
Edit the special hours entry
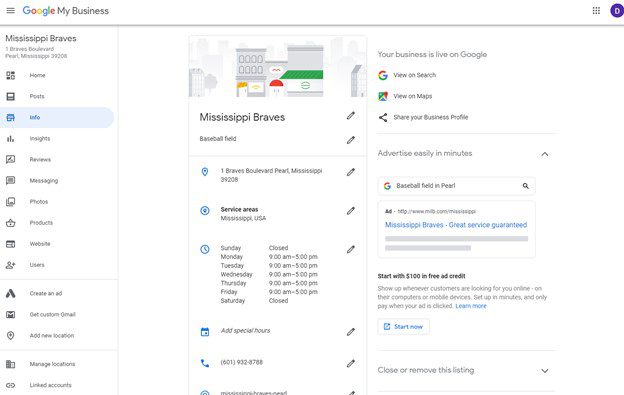[x=351, y=332]
